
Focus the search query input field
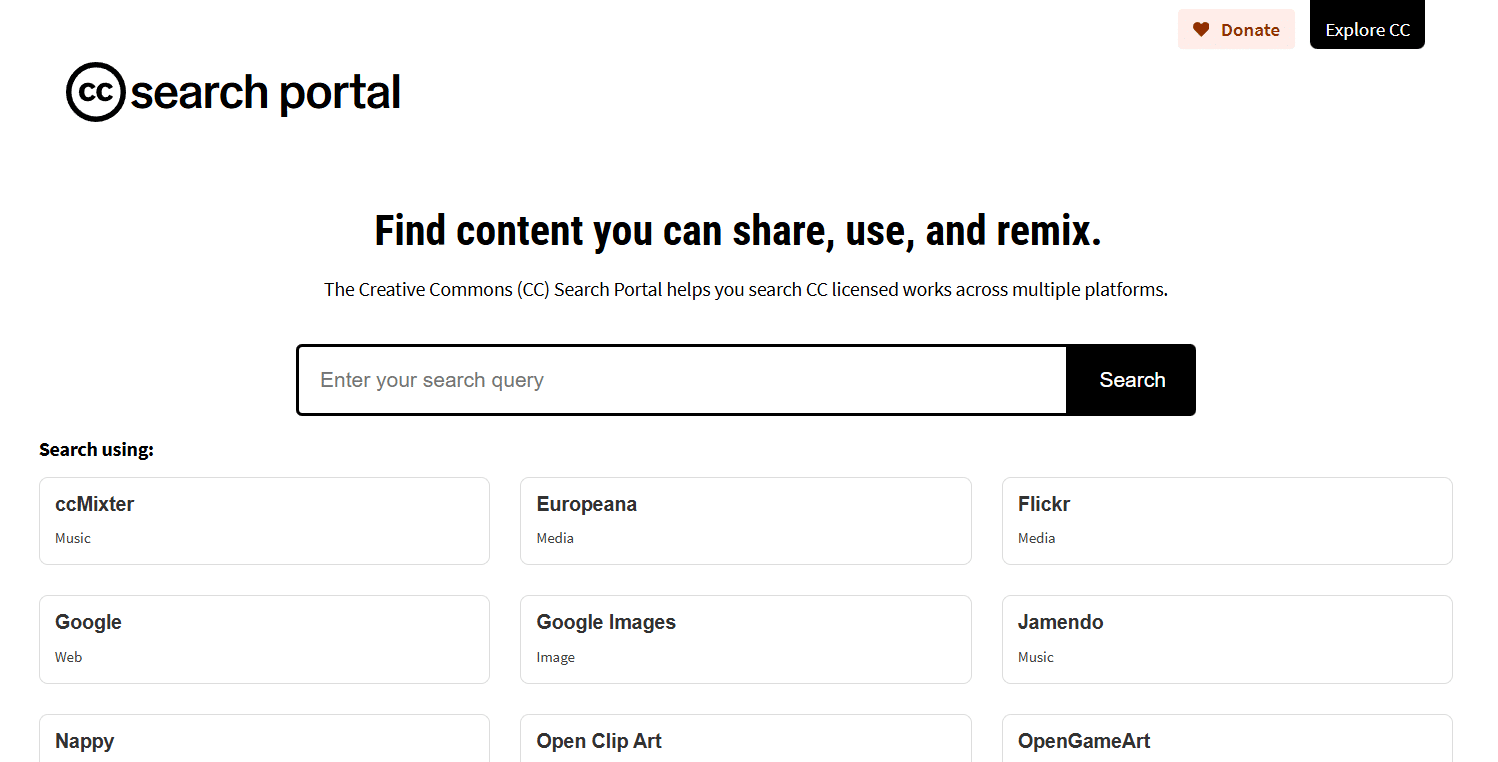pyautogui.click(x=683, y=380)
